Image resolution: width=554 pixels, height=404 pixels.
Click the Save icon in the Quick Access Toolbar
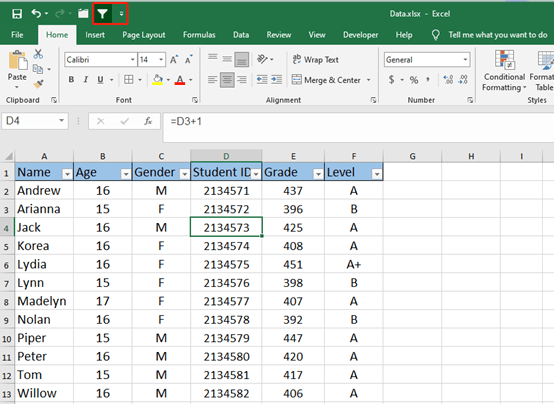coord(17,14)
